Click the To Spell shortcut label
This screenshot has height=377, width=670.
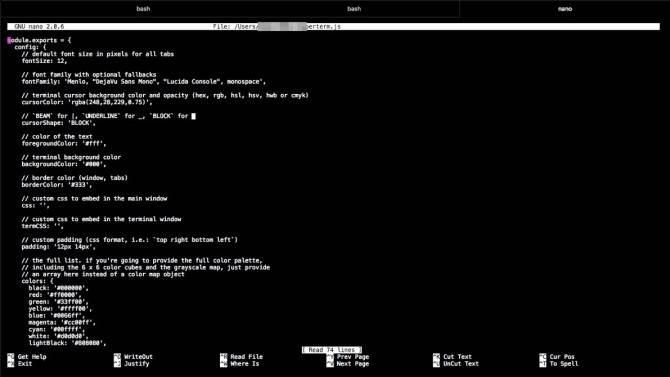(x=564, y=364)
